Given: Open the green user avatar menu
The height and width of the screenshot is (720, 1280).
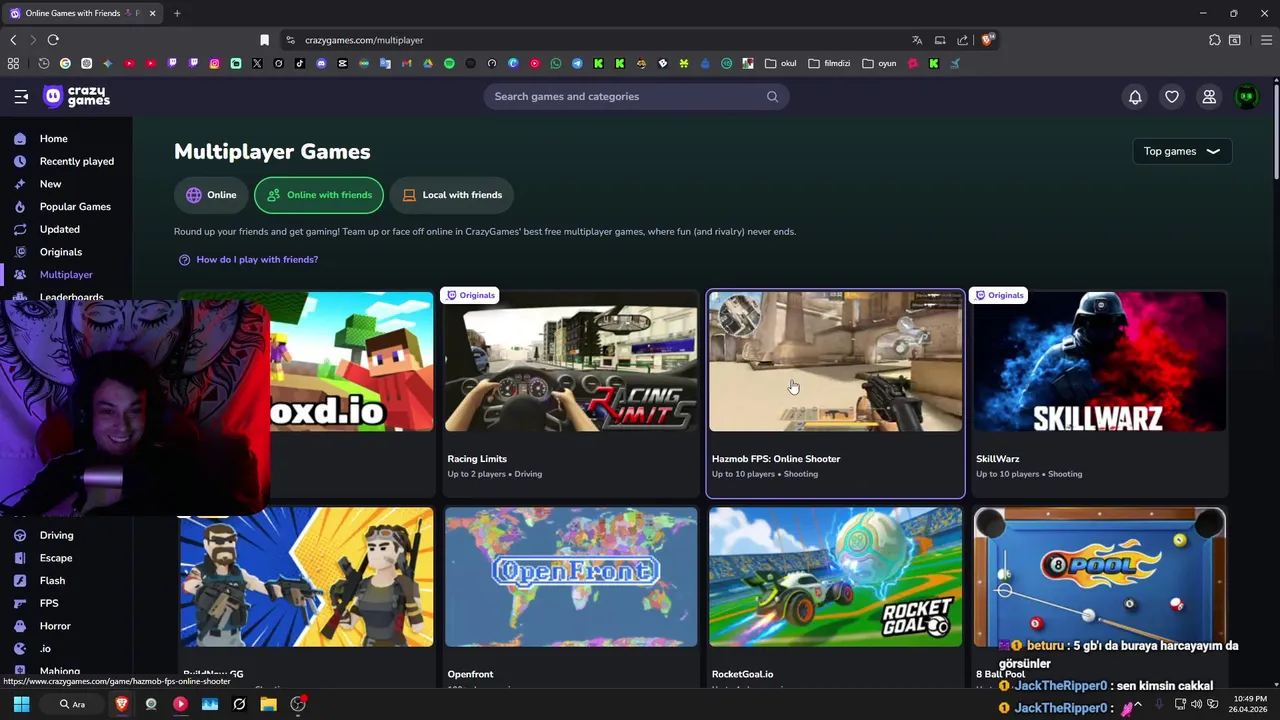Looking at the screenshot, I should pyautogui.click(x=1246, y=97).
